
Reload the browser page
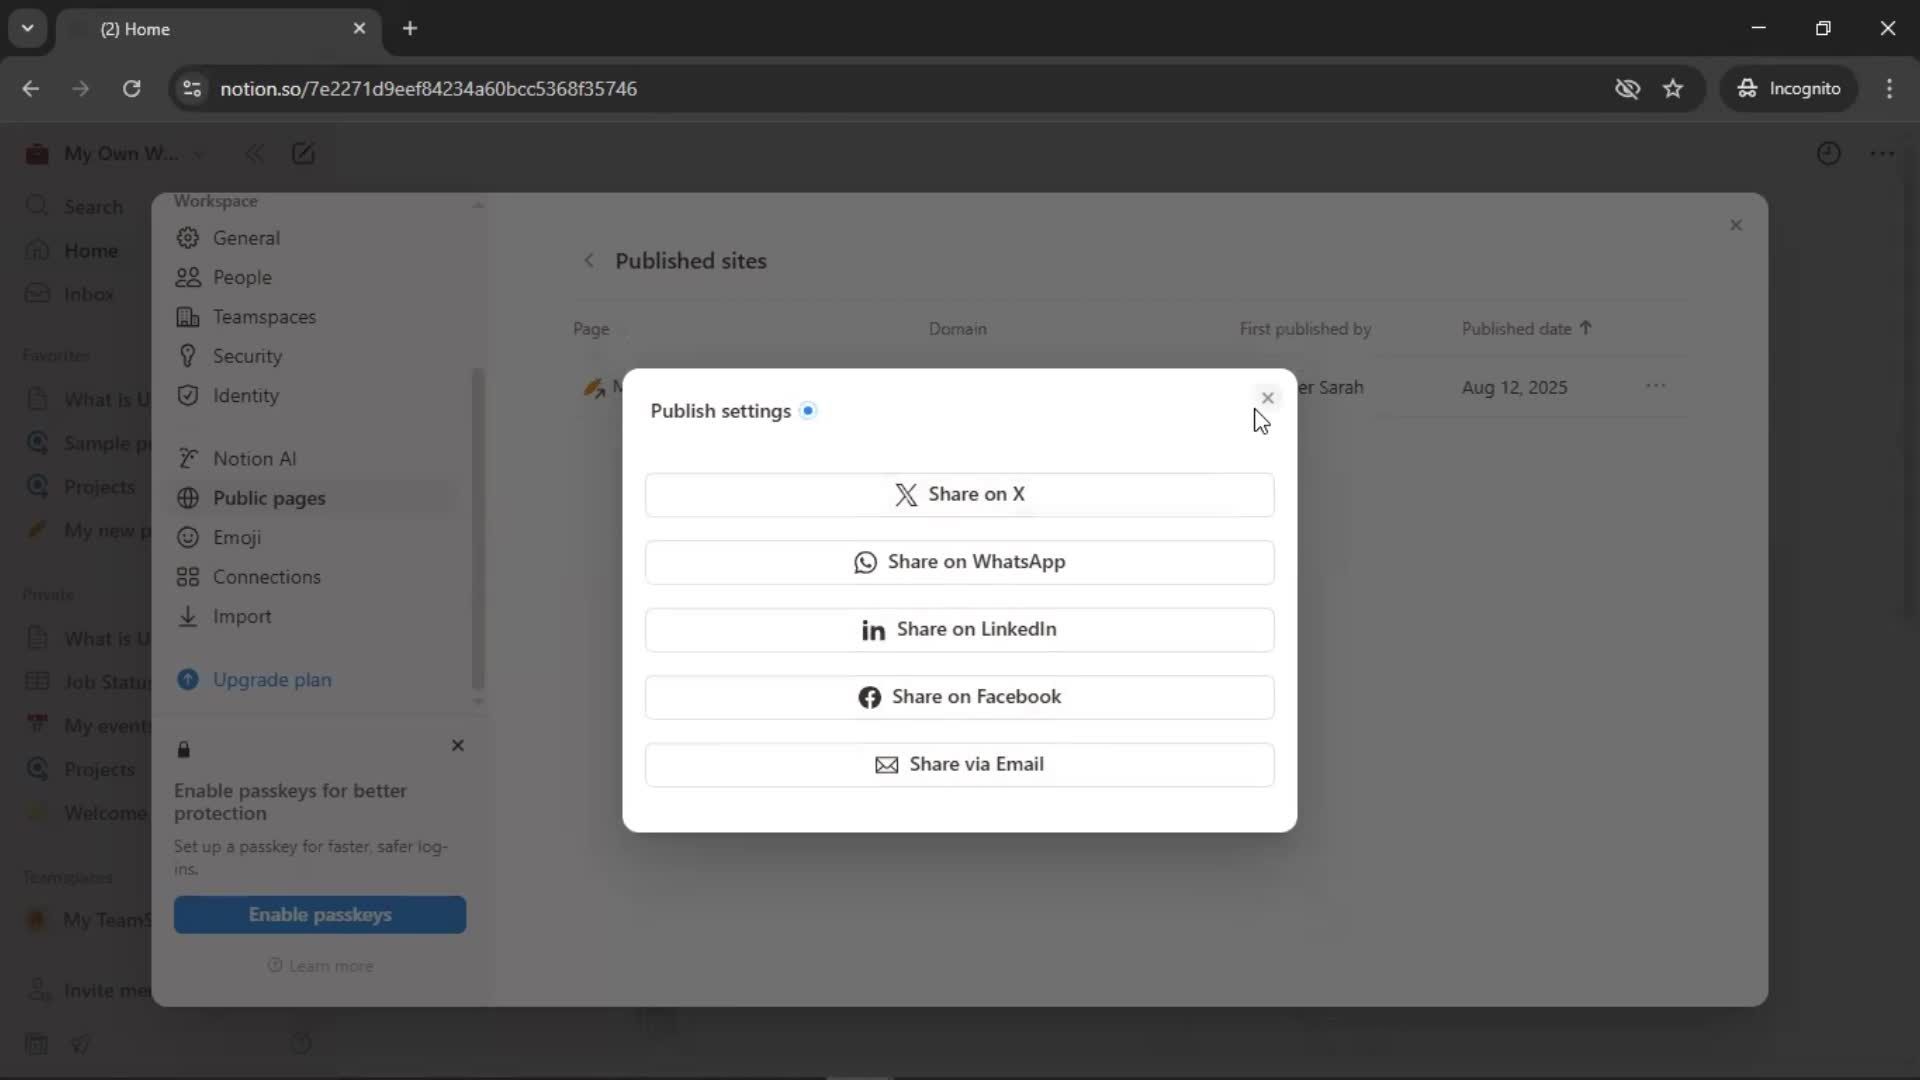click(x=131, y=89)
